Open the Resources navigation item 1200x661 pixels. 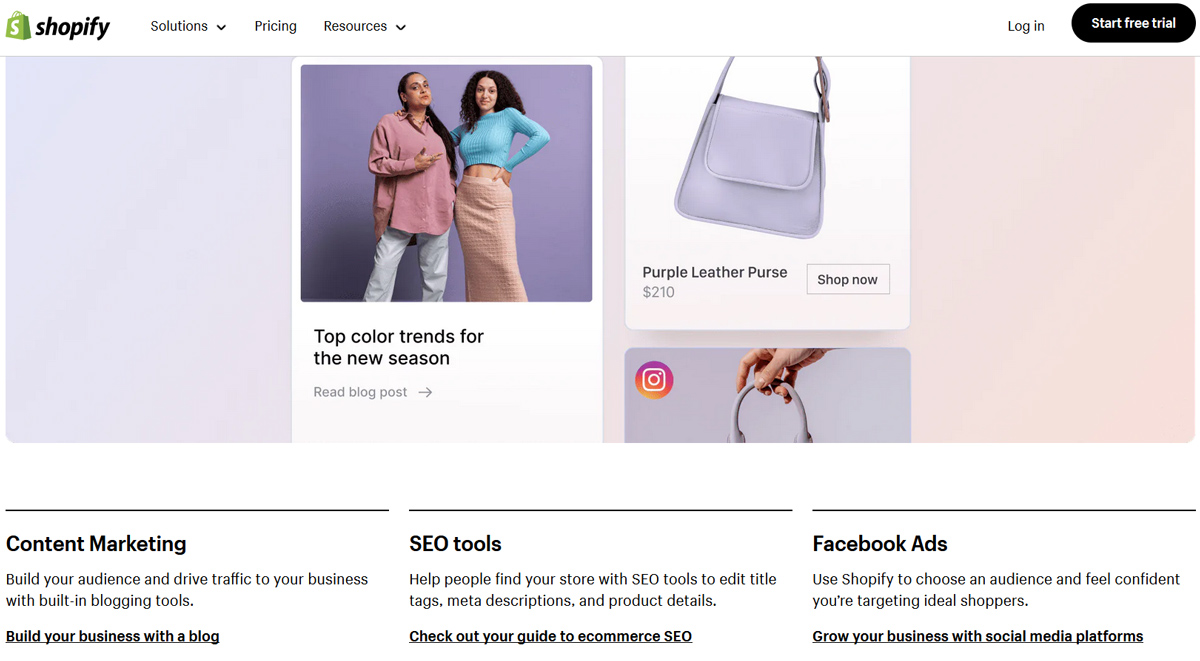tap(355, 26)
